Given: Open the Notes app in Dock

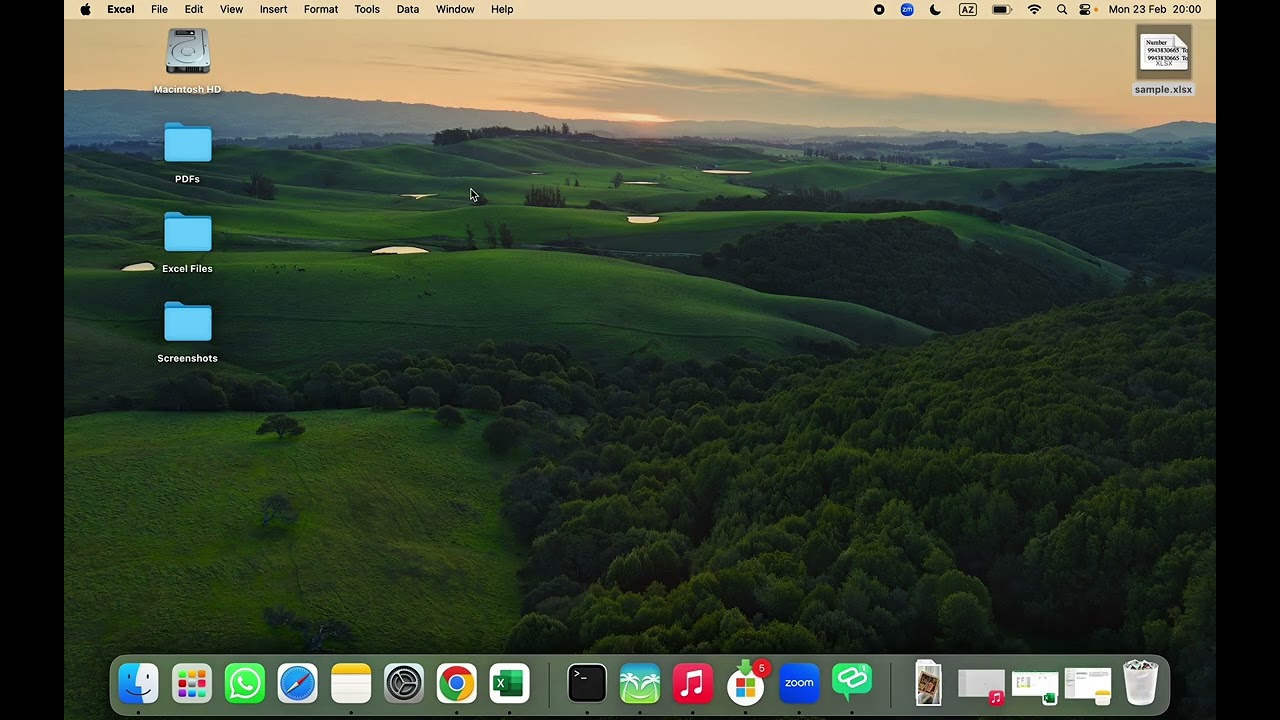Looking at the screenshot, I should [x=351, y=684].
